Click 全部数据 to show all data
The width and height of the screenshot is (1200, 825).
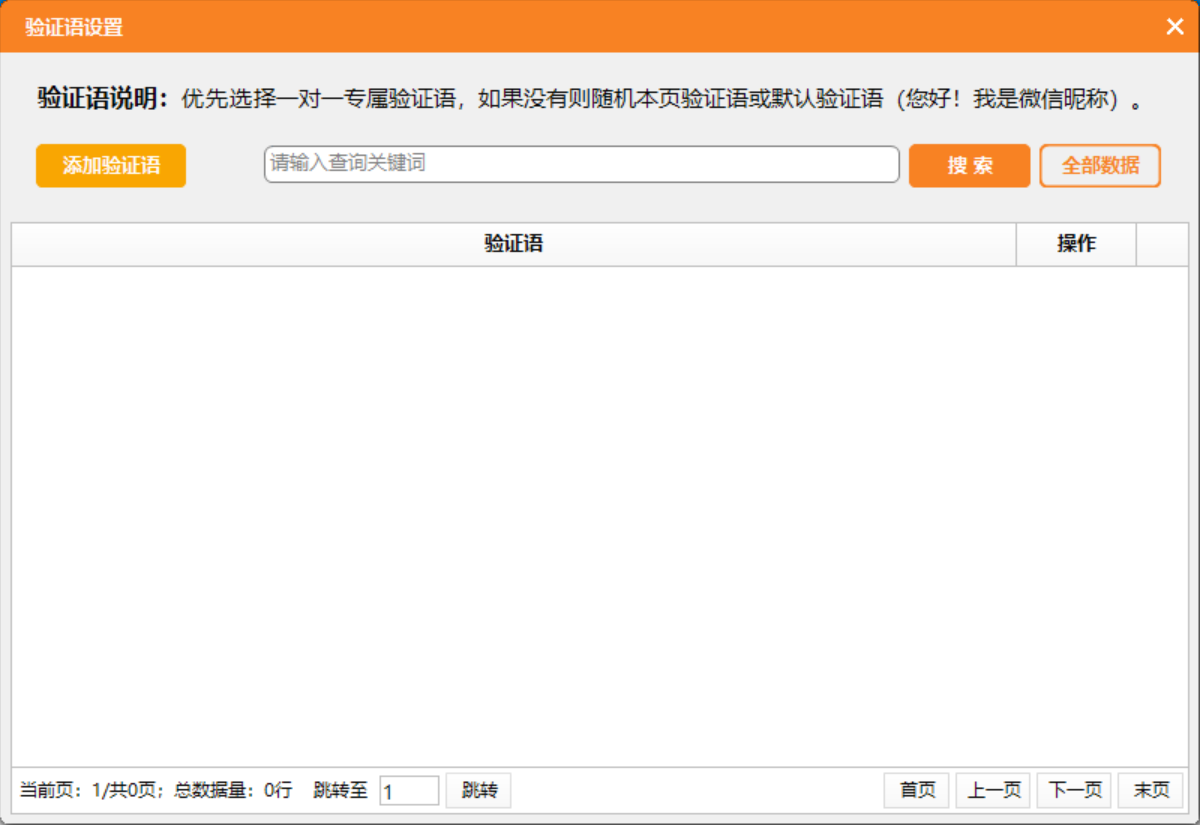point(1100,166)
